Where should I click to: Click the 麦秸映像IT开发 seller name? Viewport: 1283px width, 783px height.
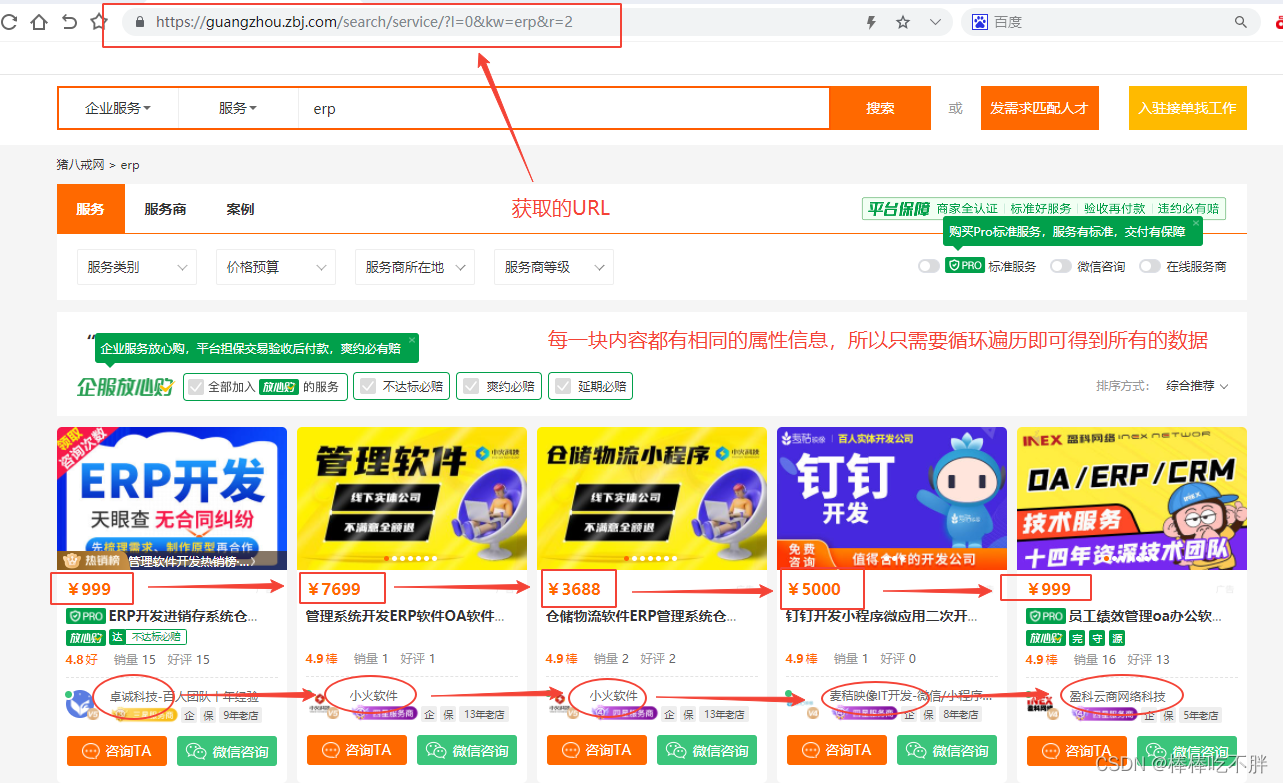(x=910, y=696)
